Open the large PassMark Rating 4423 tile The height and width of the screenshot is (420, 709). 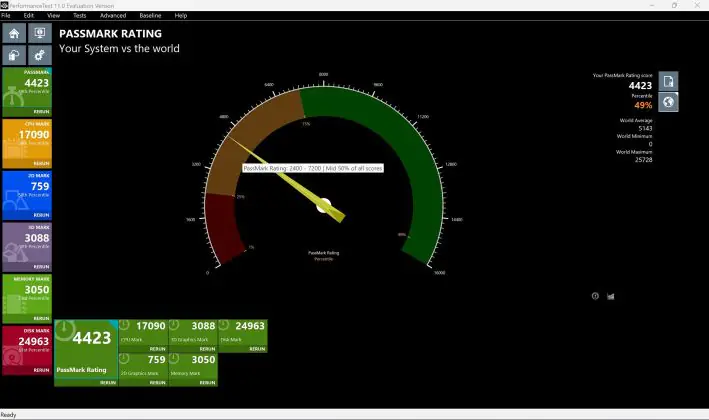click(x=86, y=353)
